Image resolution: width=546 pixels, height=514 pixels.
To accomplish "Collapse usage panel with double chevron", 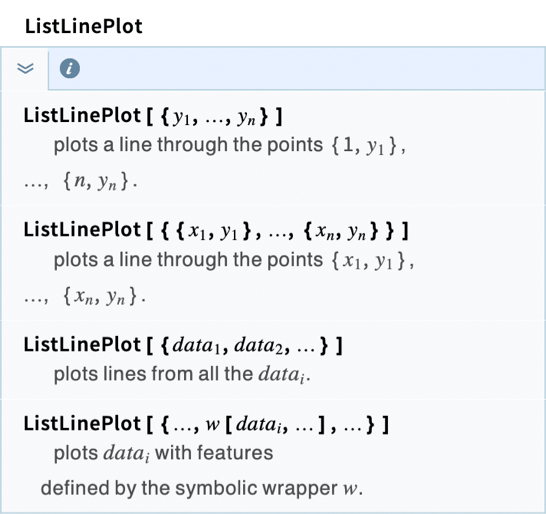I will 25,68.
